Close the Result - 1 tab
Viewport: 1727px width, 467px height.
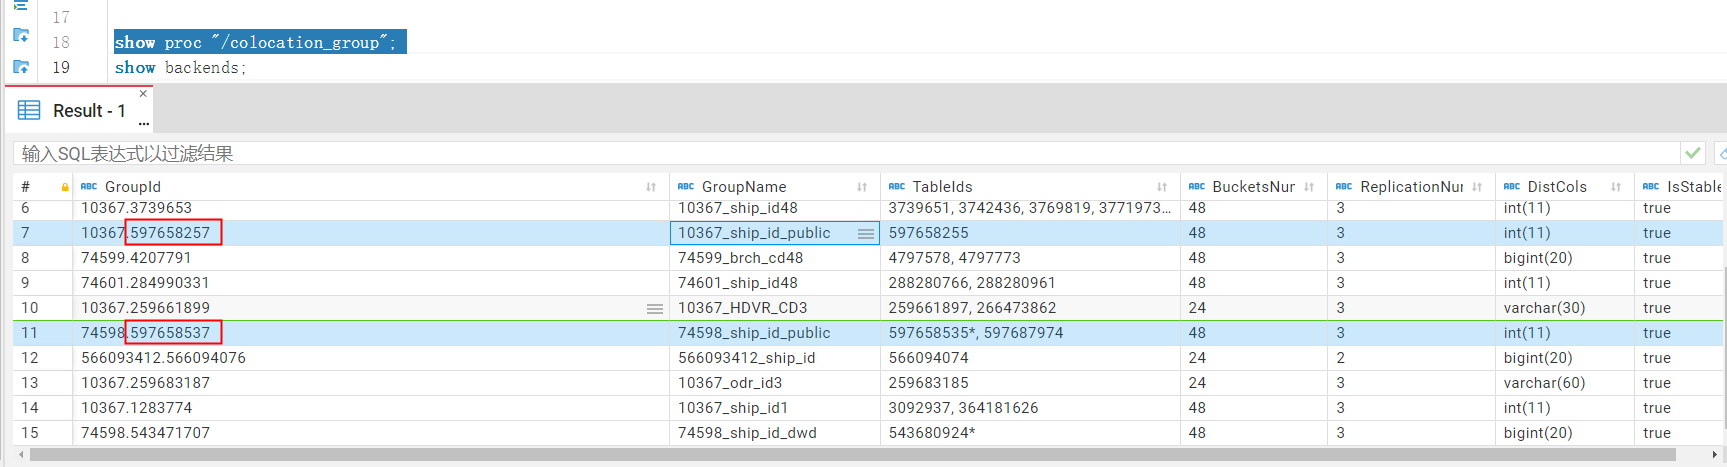[143, 94]
